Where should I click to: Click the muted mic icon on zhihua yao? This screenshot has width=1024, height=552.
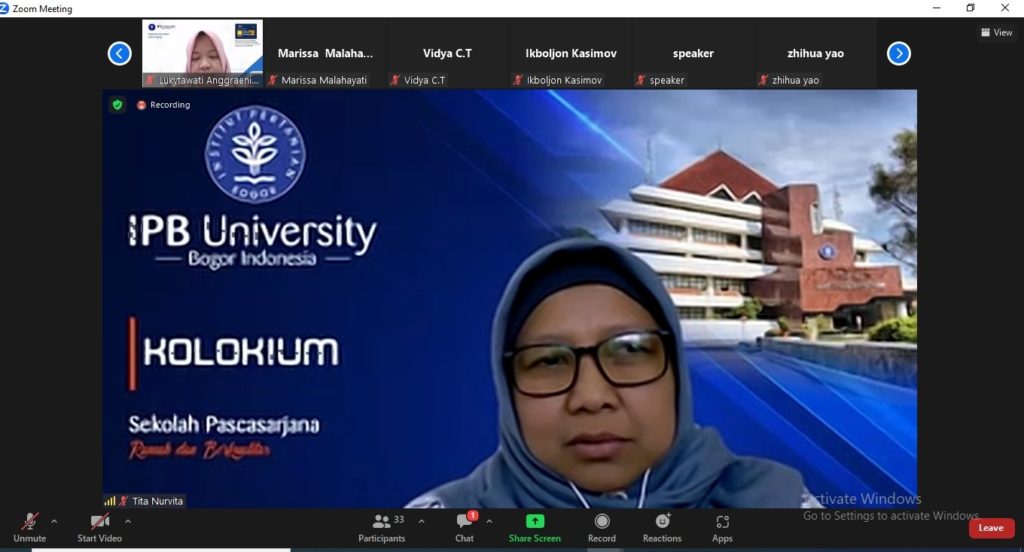coord(763,80)
